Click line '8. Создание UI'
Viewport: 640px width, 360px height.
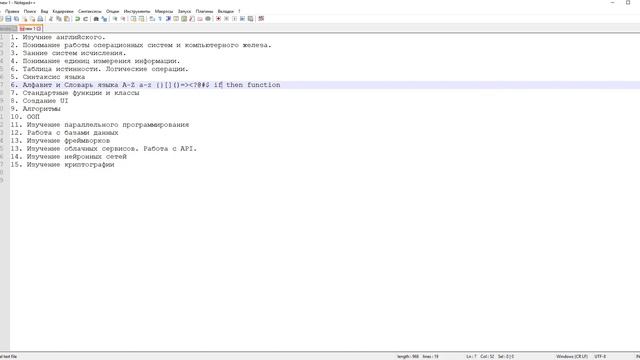[40, 101]
